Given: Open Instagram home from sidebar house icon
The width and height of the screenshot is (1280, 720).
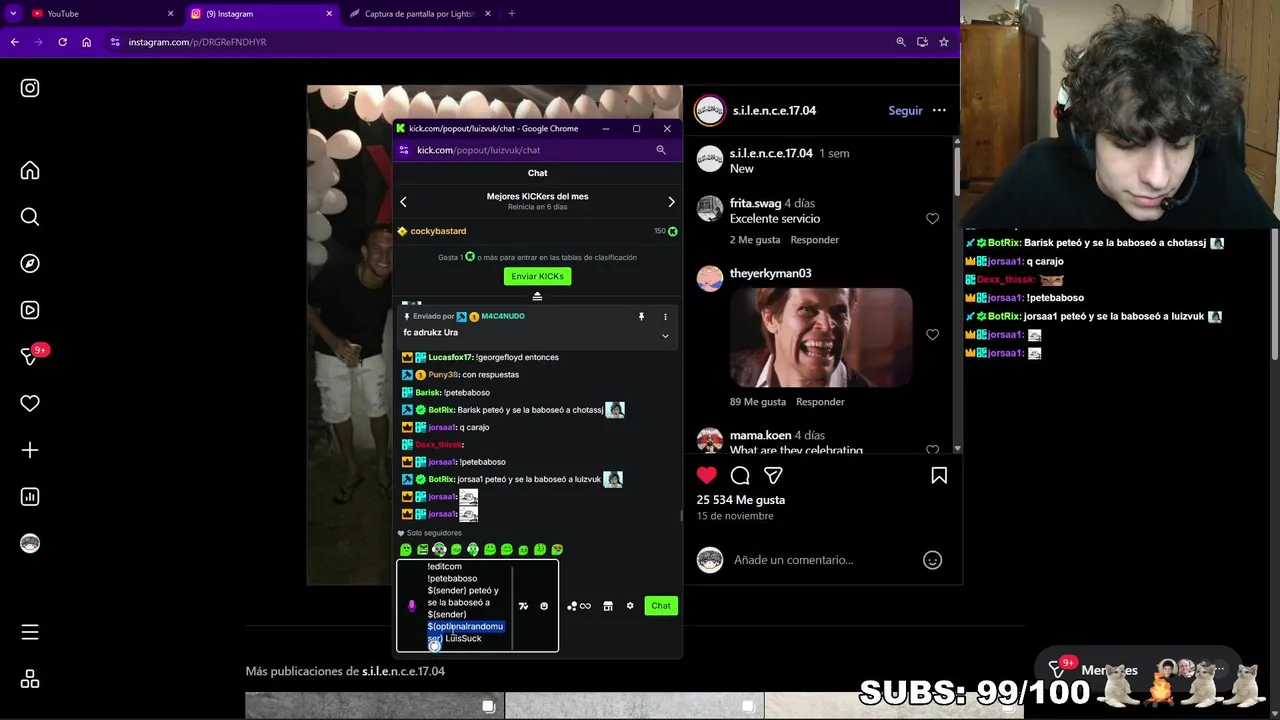Looking at the screenshot, I should [30, 170].
